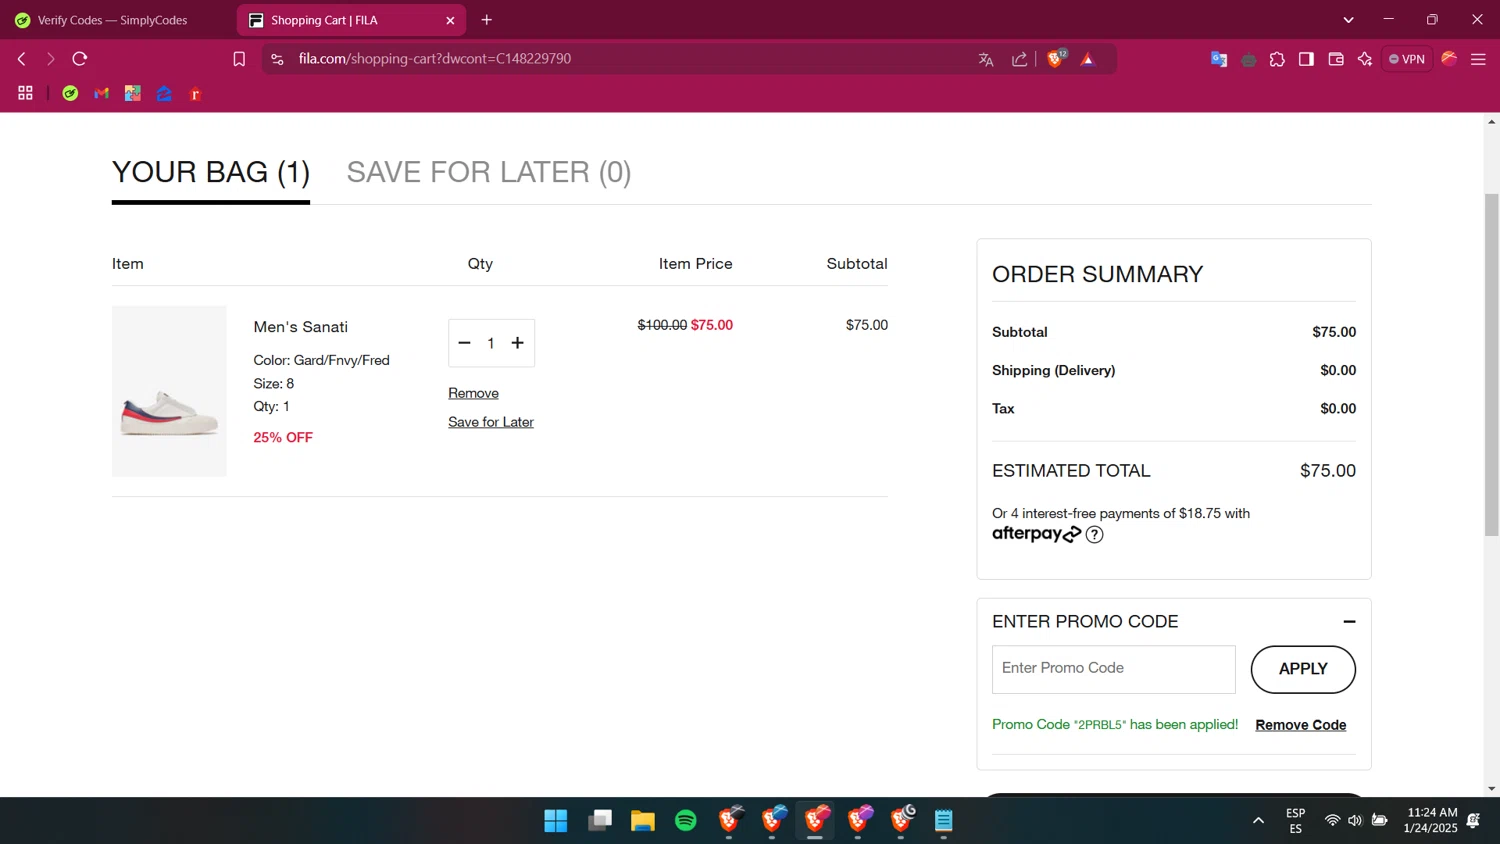Decrease Men's Sanati quantity with minus
This screenshot has height=844, width=1500.
pos(464,343)
